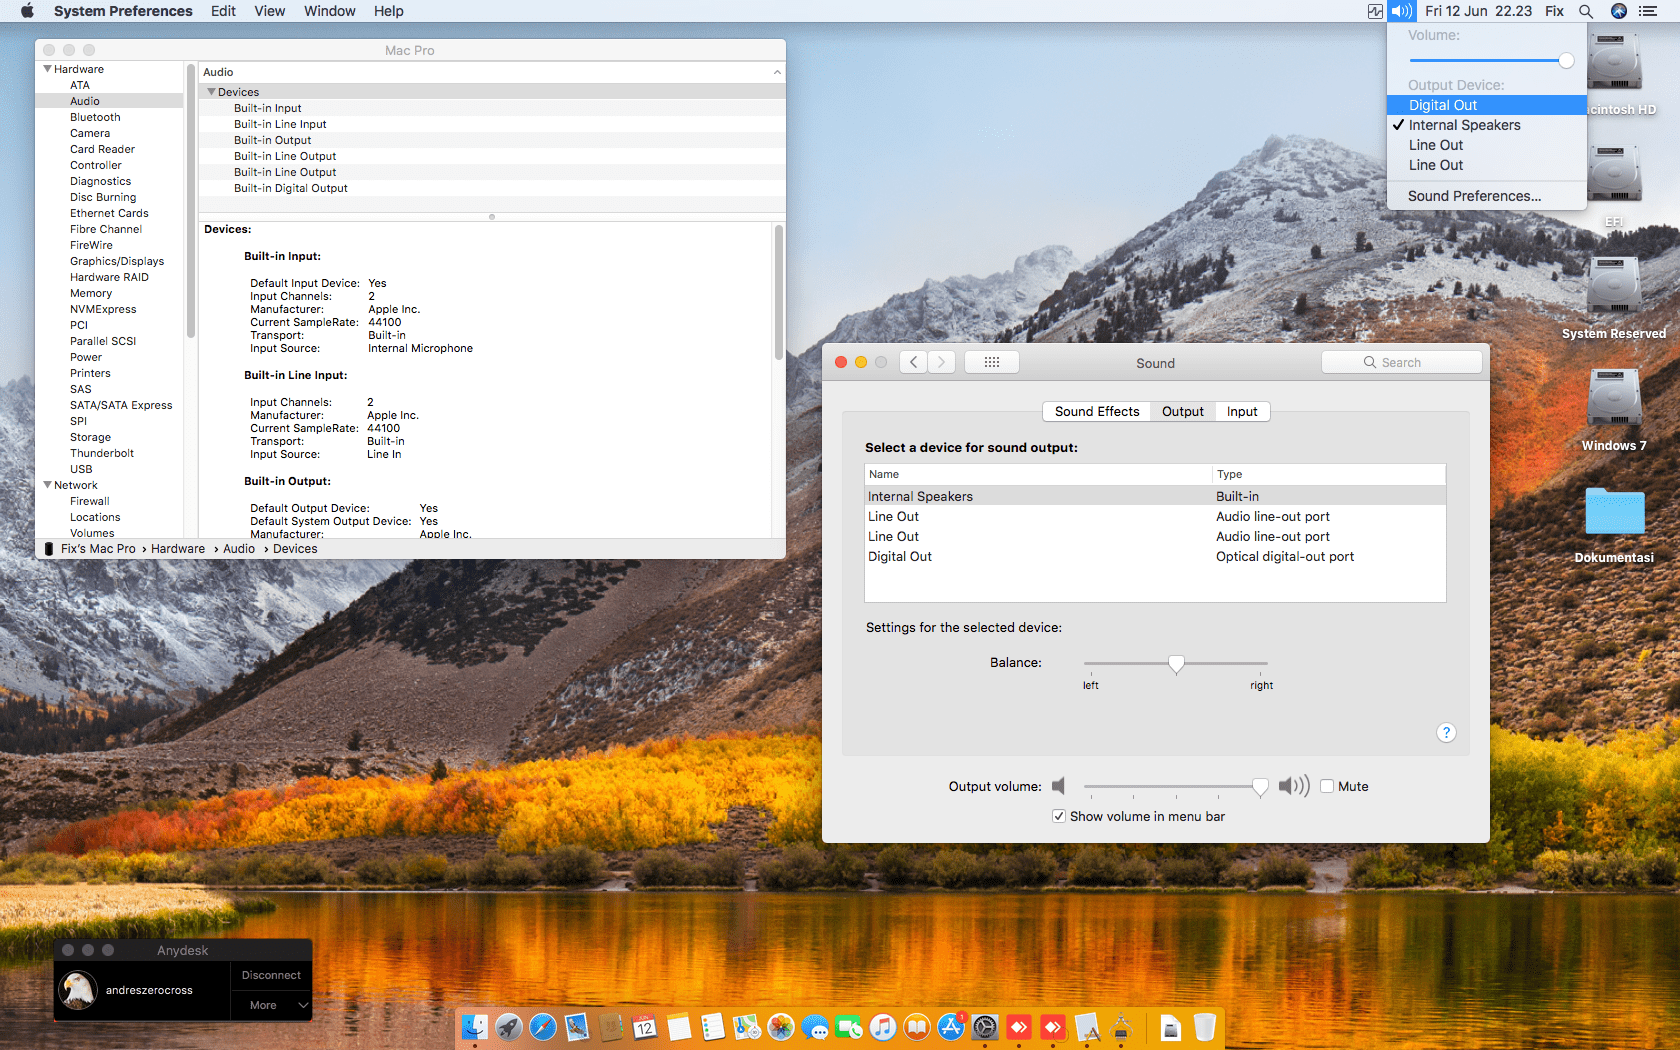The width and height of the screenshot is (1680, 1050).
Task: Collapse the Audio section in the info pane
Action: pos(777,71)
